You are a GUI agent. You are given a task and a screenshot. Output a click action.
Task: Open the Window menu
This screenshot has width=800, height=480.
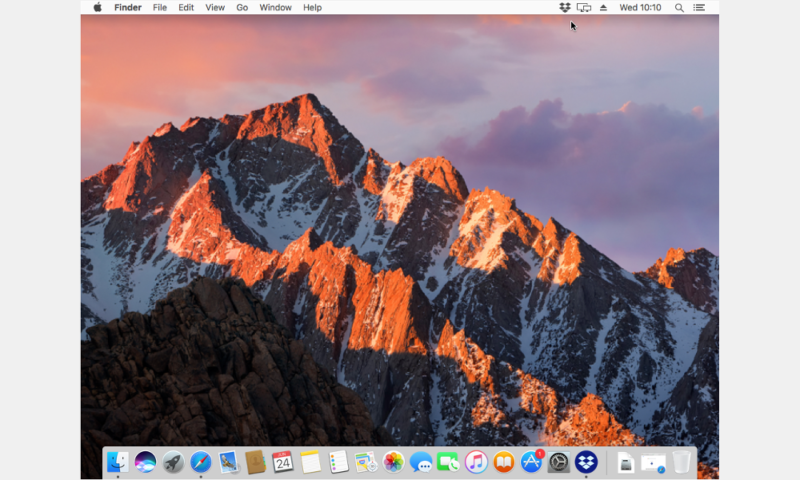(276, 8)
